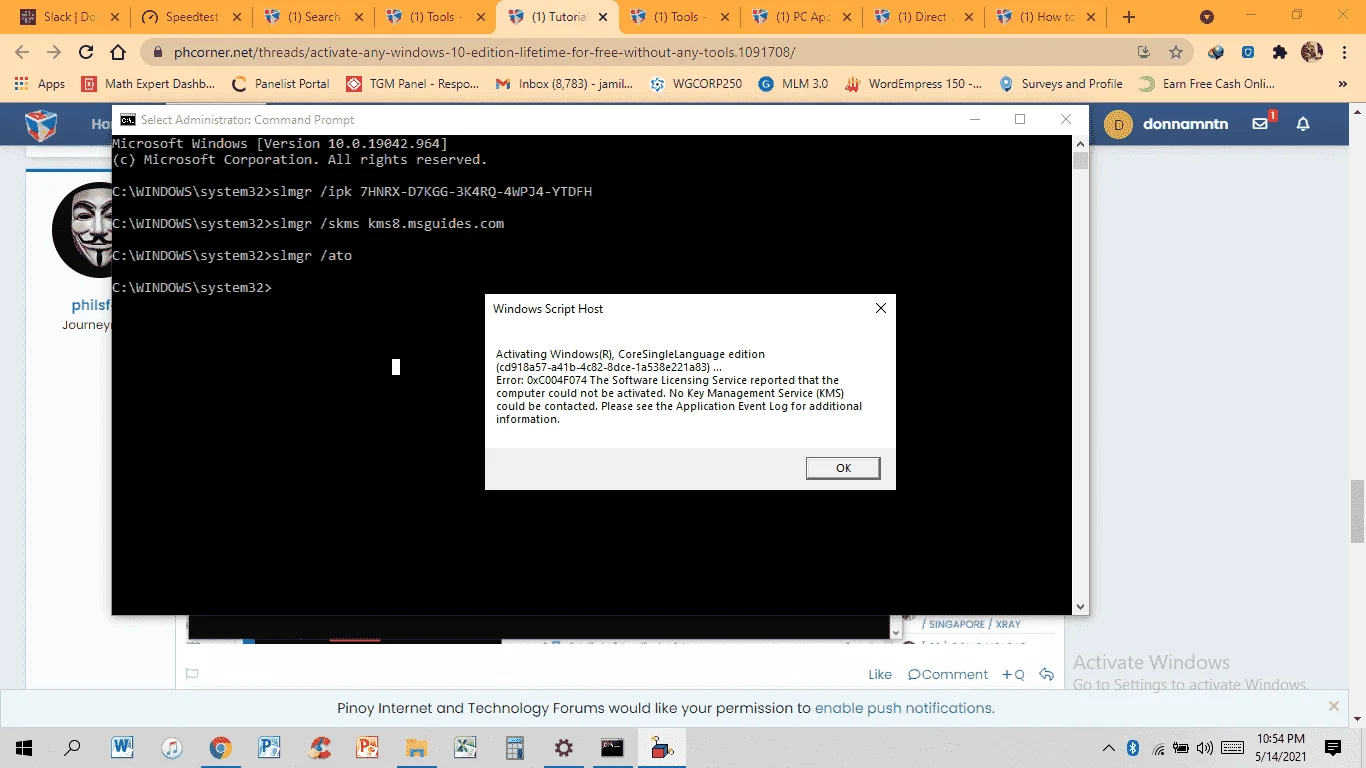This screenshot has width=1366, height=768.
Task: Click the Comment link on the post
Action: [x=948, y=675]
